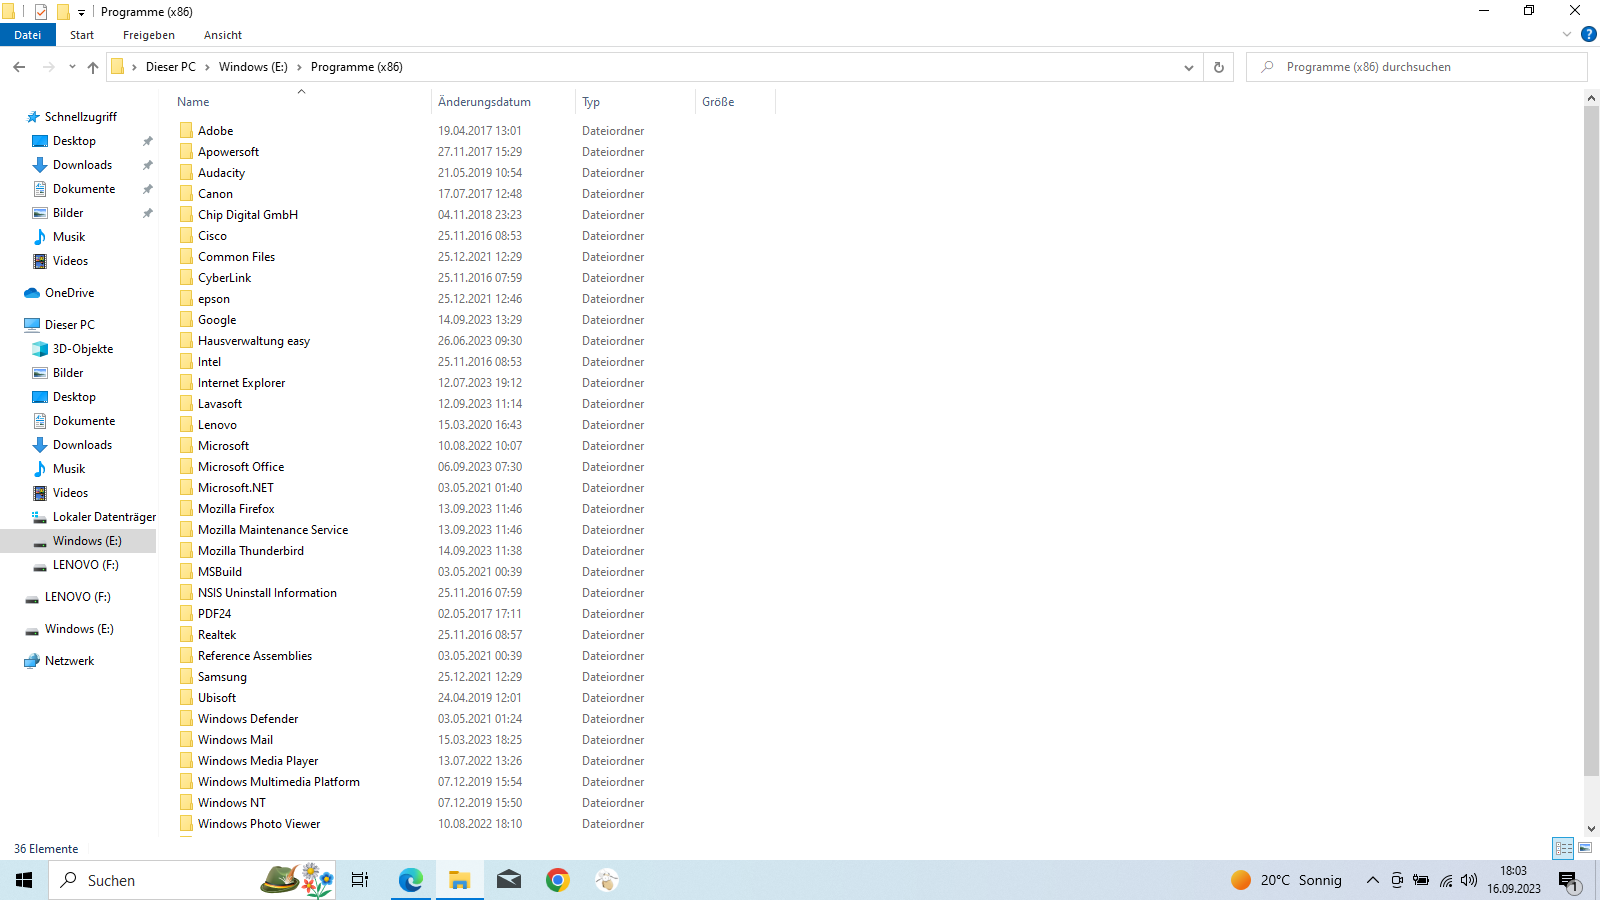Click the Windows (E:) breadcrumb segment

(253, 67)
